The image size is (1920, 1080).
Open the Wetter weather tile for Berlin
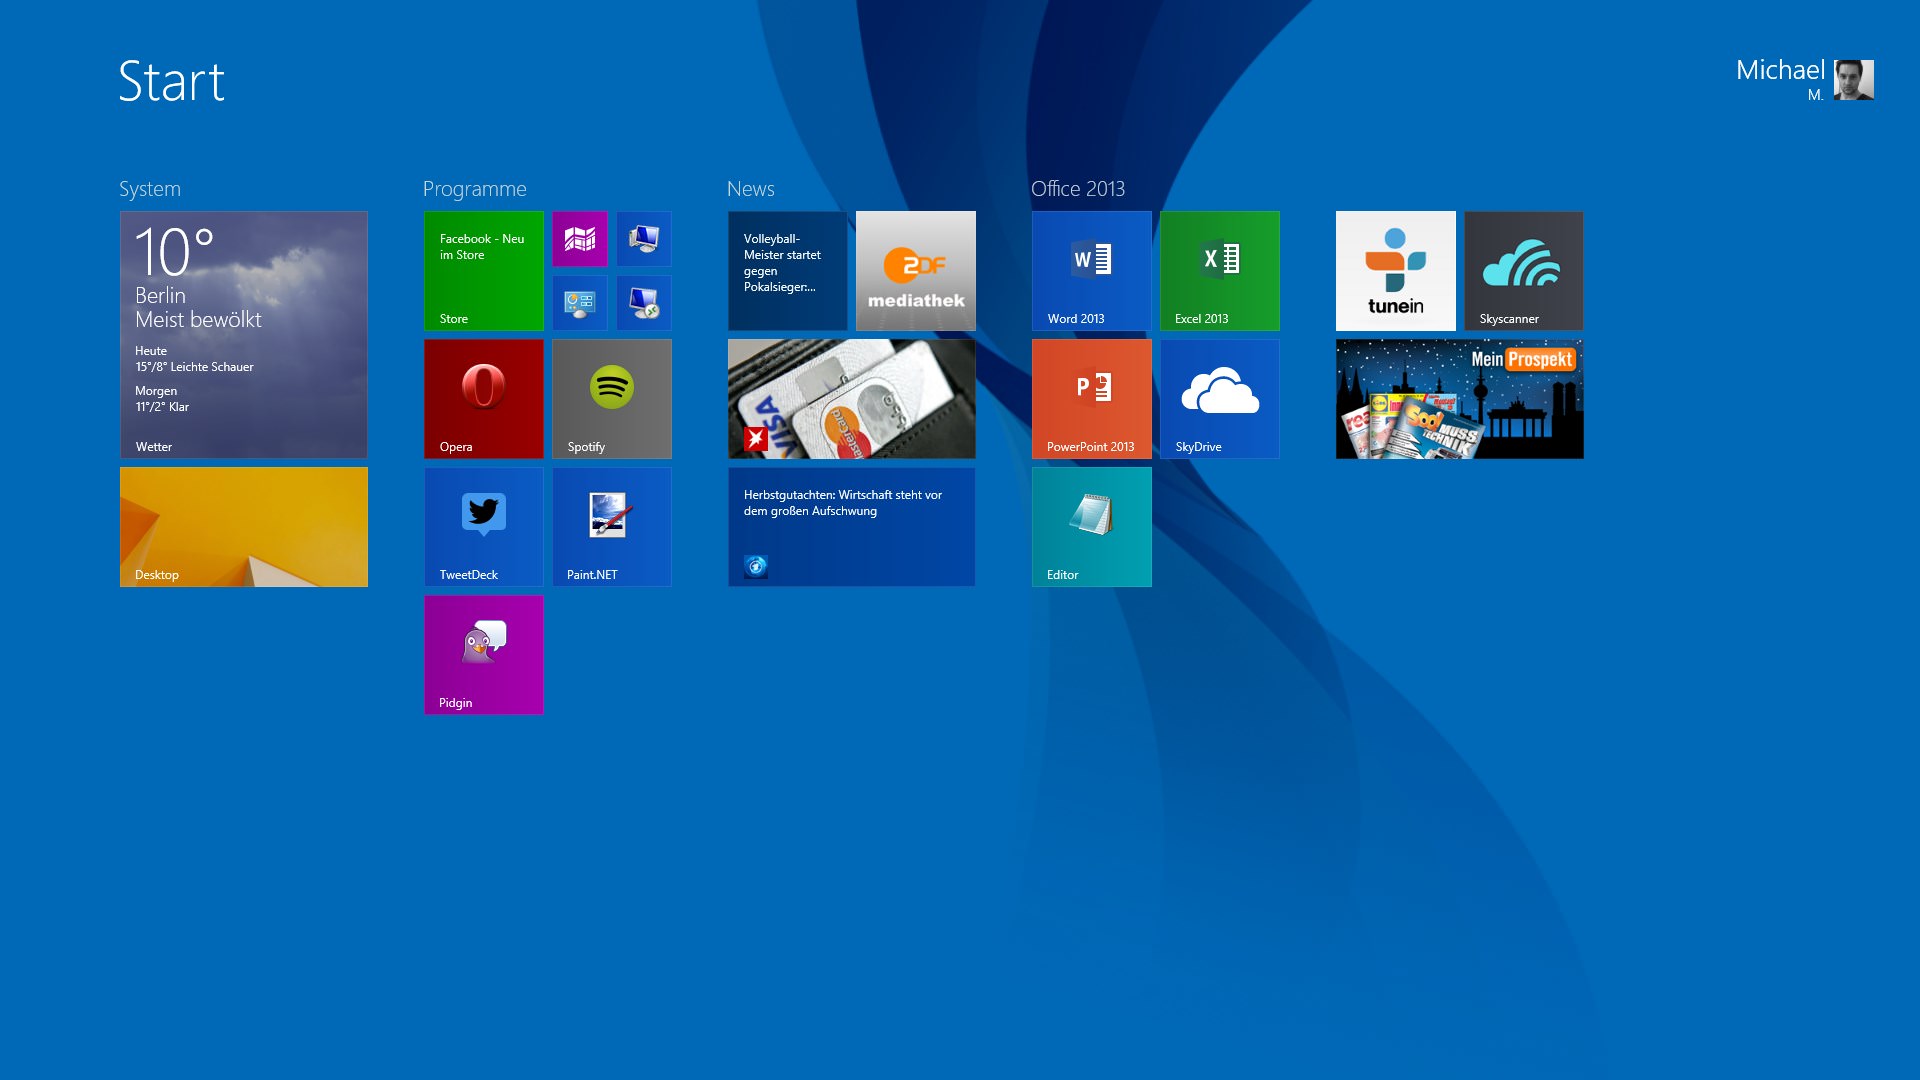coord(244,335)
